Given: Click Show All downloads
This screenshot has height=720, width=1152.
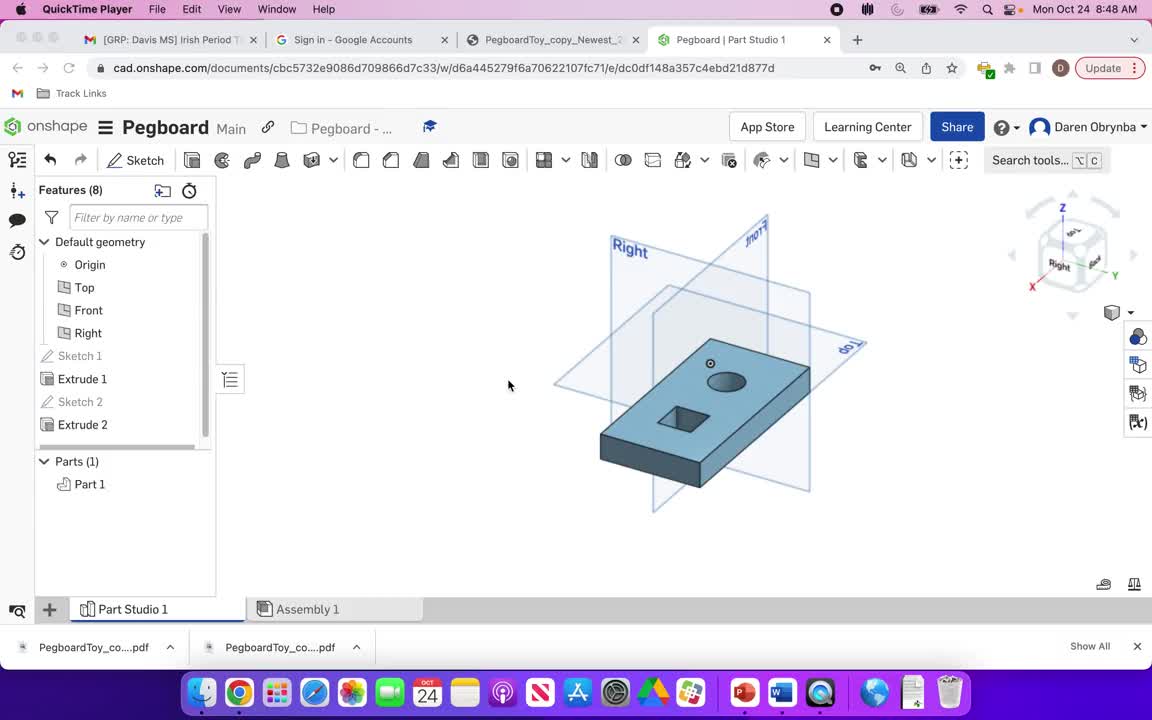Looking at the screenshot, I should 1090,647.
